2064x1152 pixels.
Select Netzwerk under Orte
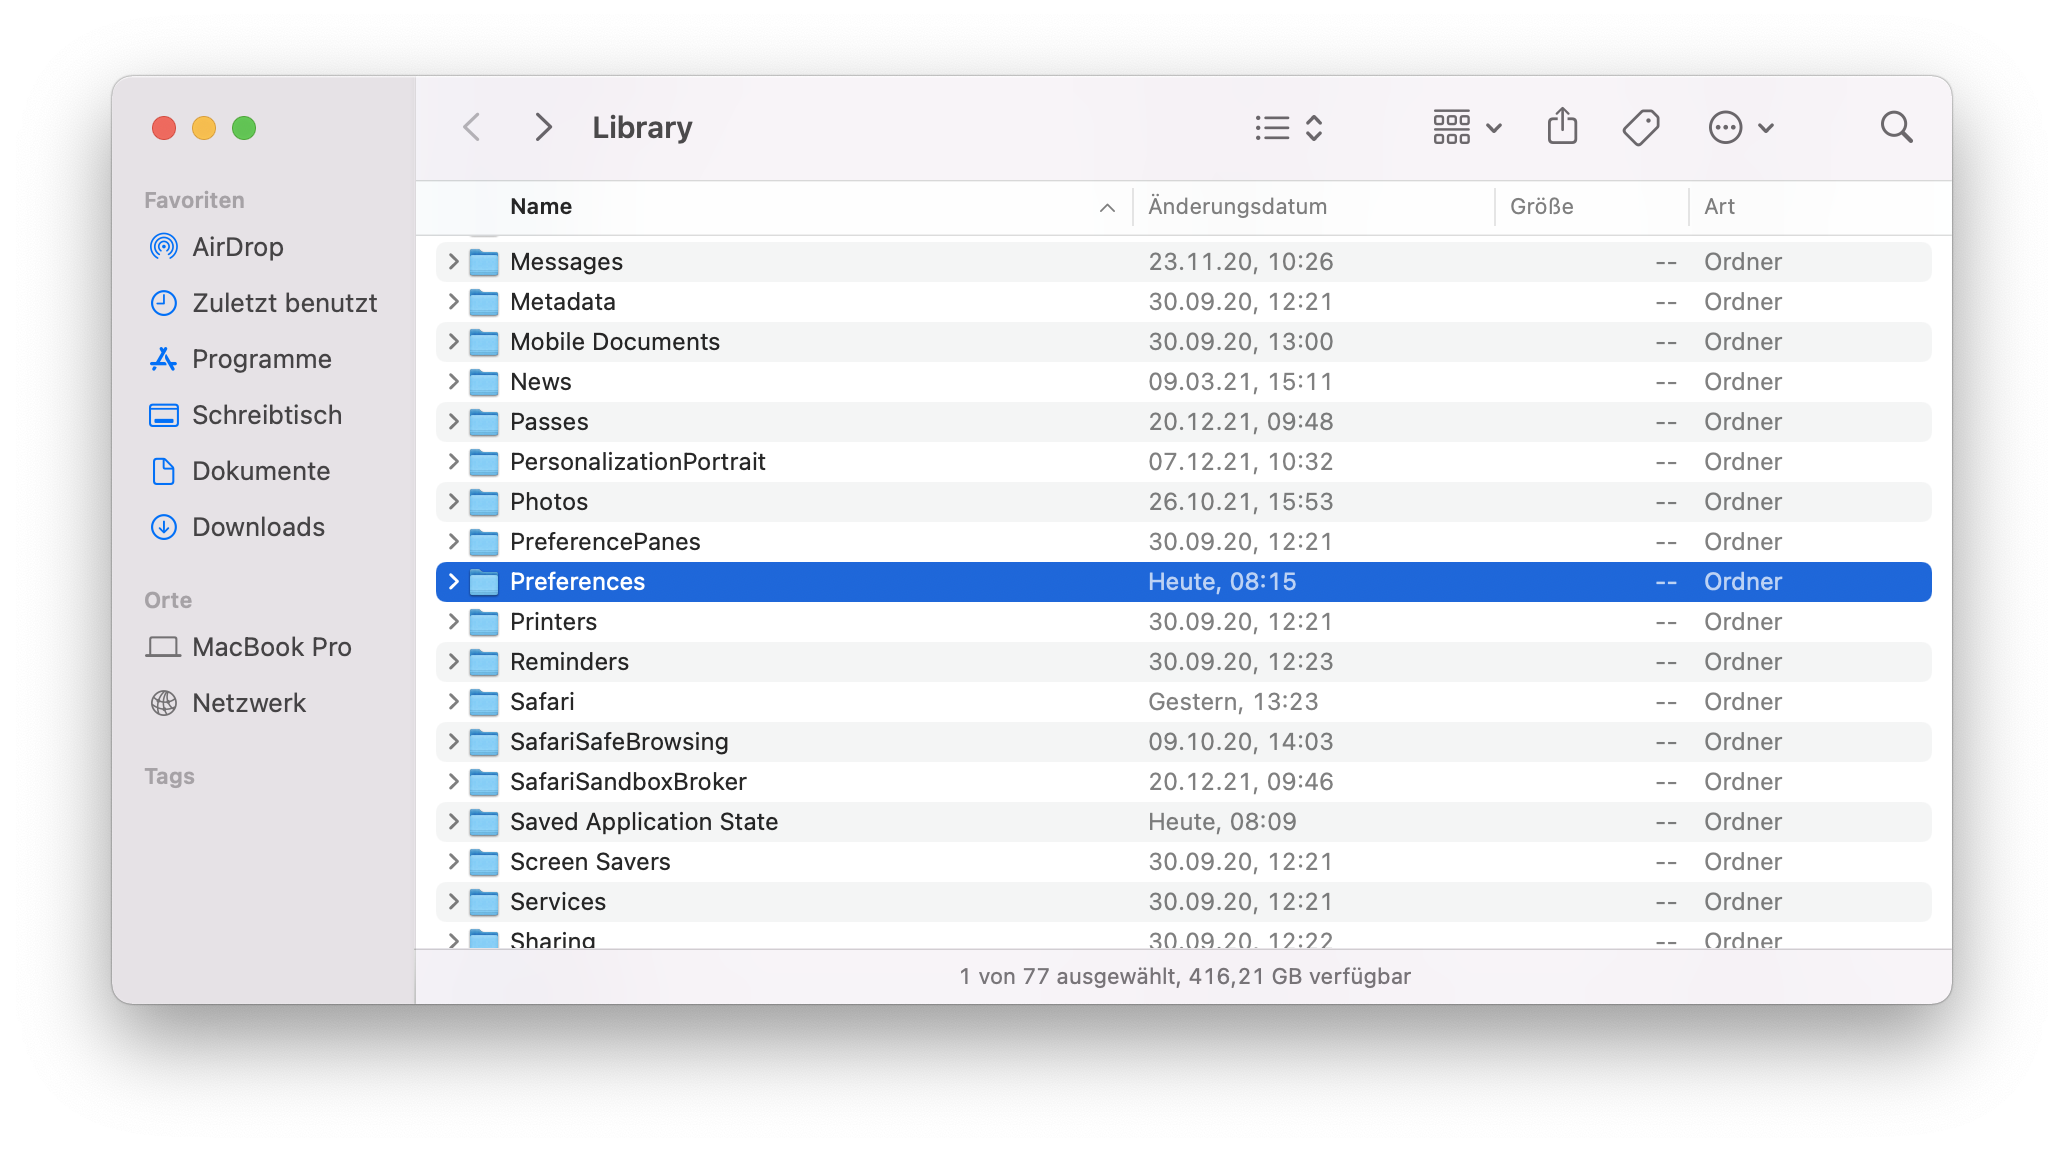click(248, 703)
